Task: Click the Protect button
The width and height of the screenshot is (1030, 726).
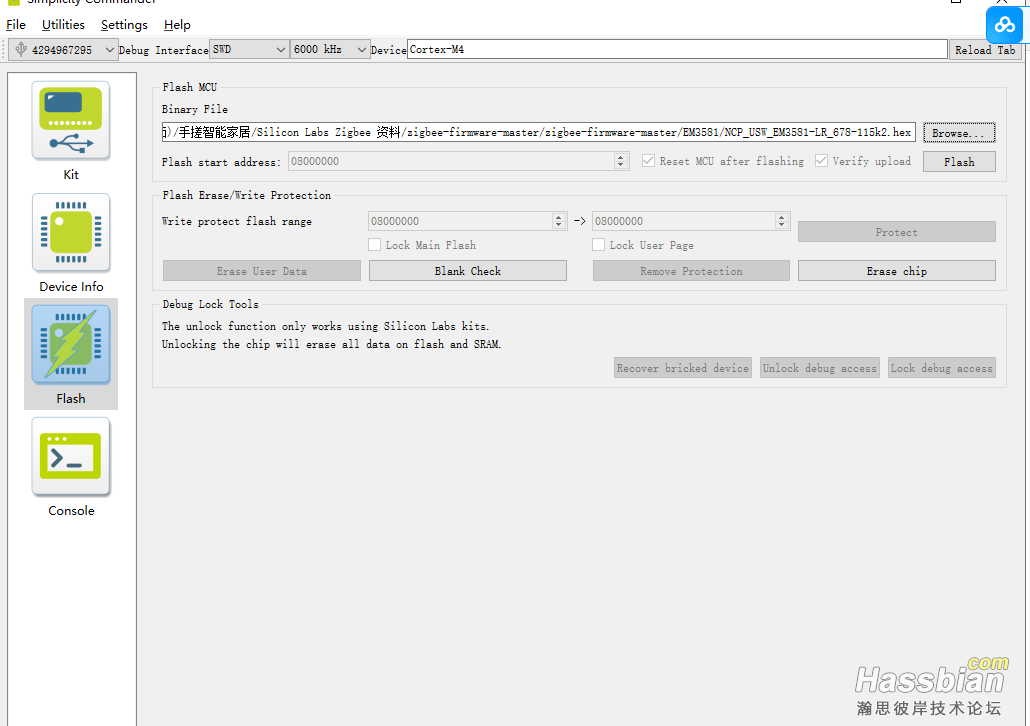Action: [897, 232]
